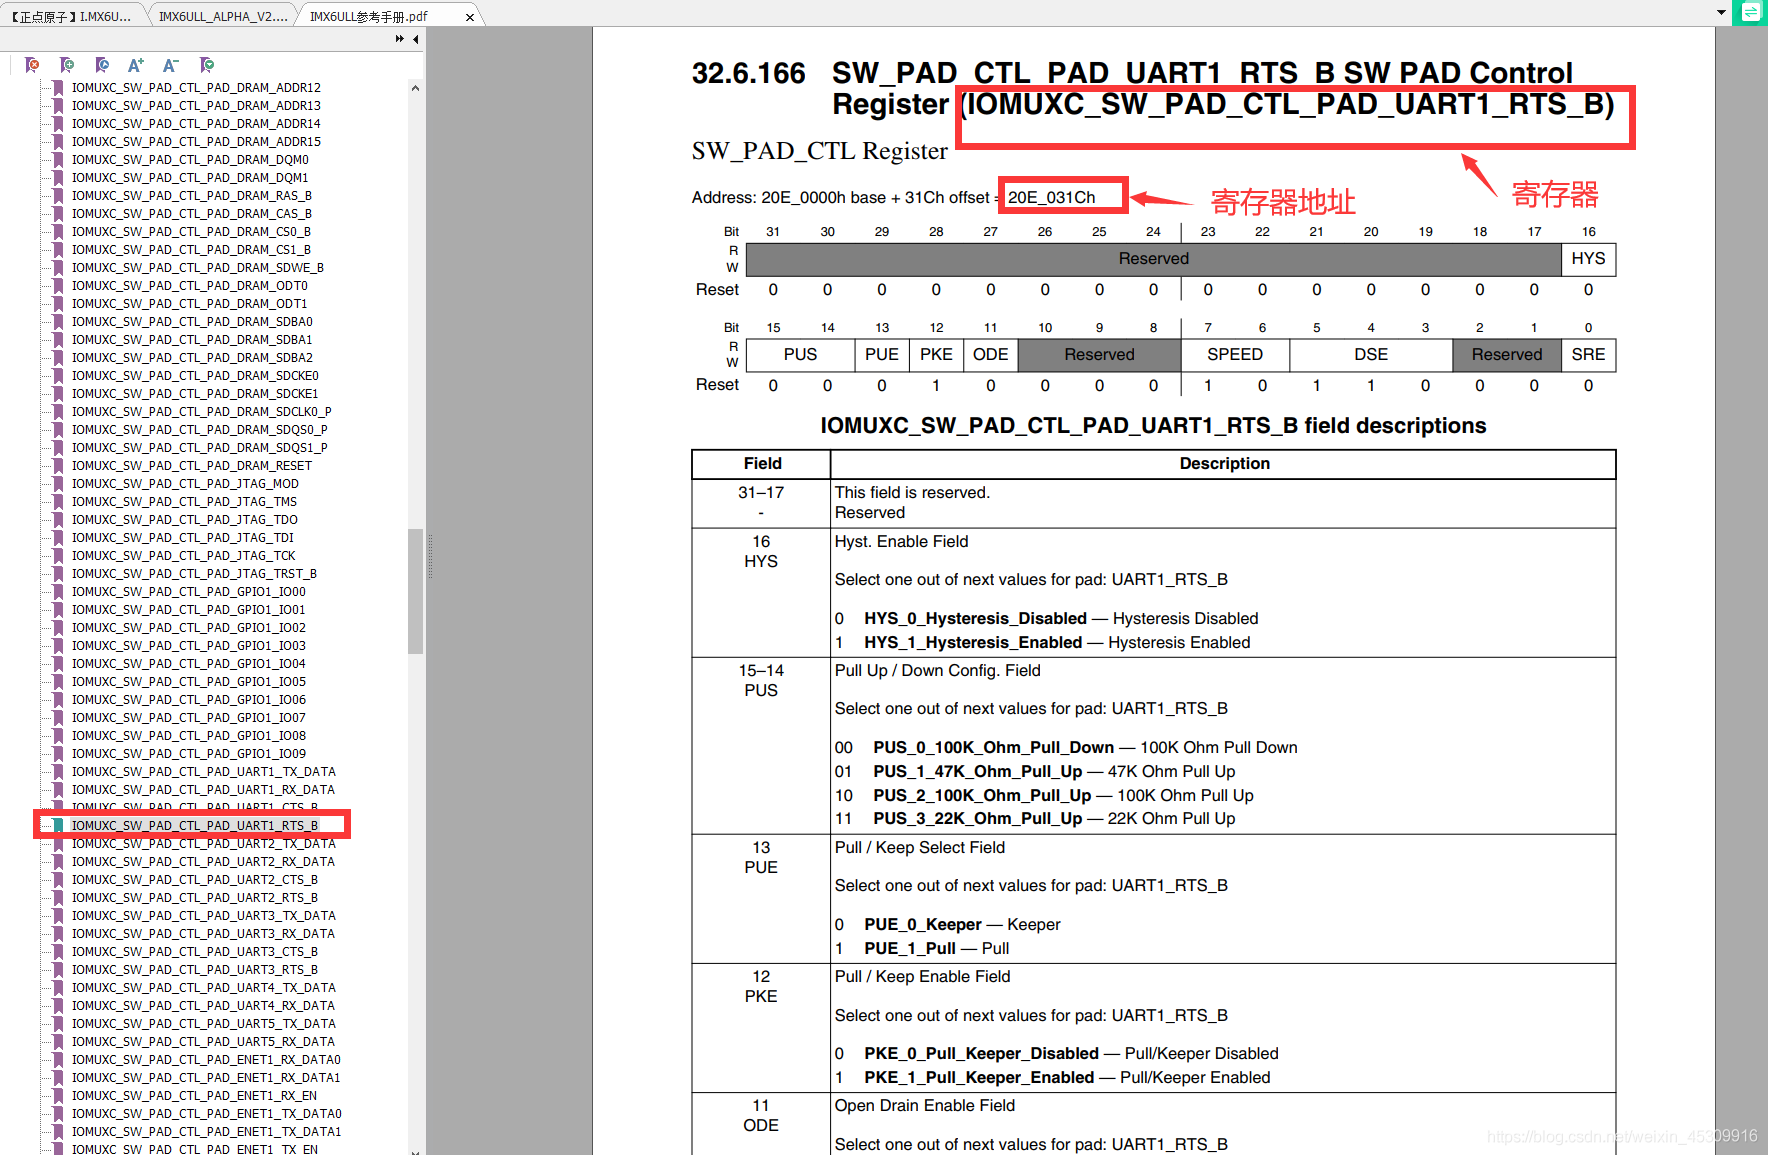The height and width of the screenshot is (1155, 1768).
Task: Click bookmark icon beside DRAM_SDCLK0_P entry
Action: [58, 412]
